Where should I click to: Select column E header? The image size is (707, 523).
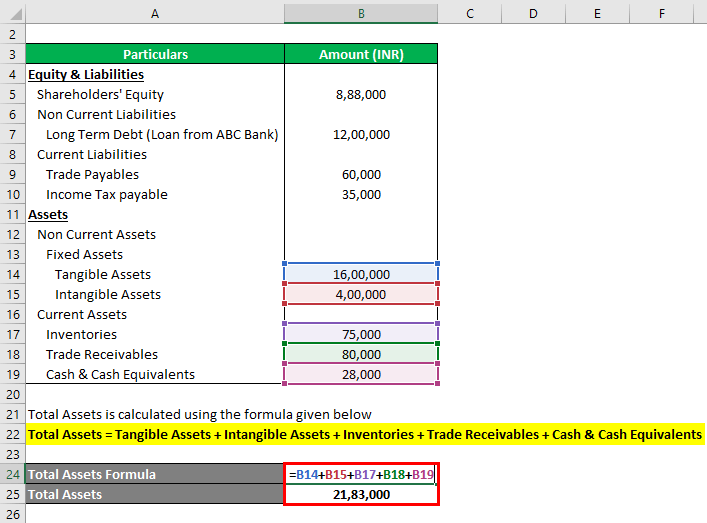click(x=597, y=14)
